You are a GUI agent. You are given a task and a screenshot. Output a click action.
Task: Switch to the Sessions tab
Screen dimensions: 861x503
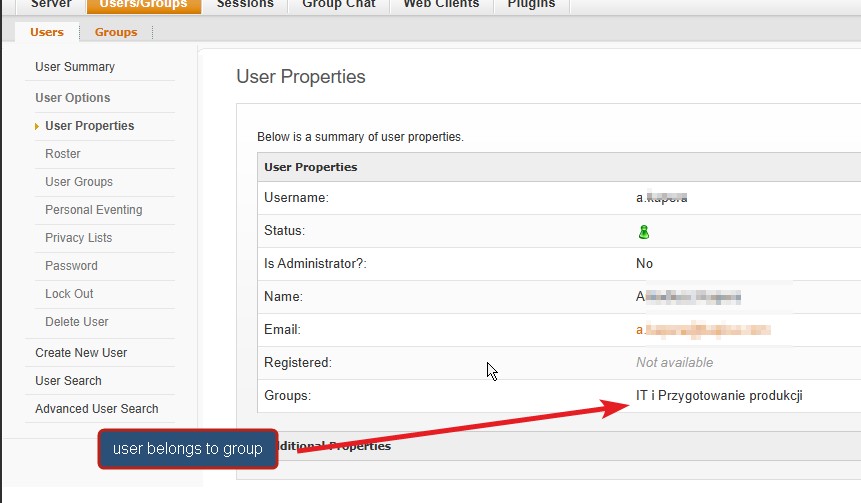[x=245, y=4]
